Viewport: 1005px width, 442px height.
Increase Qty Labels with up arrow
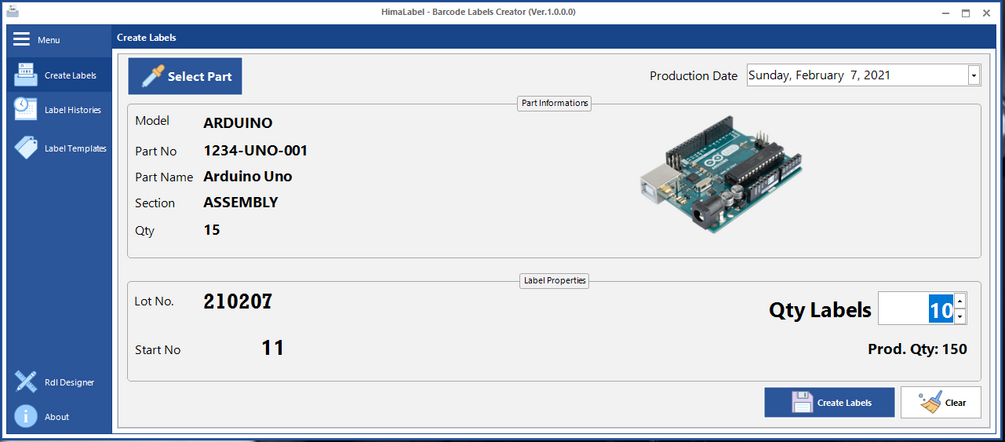pos(960,300)
